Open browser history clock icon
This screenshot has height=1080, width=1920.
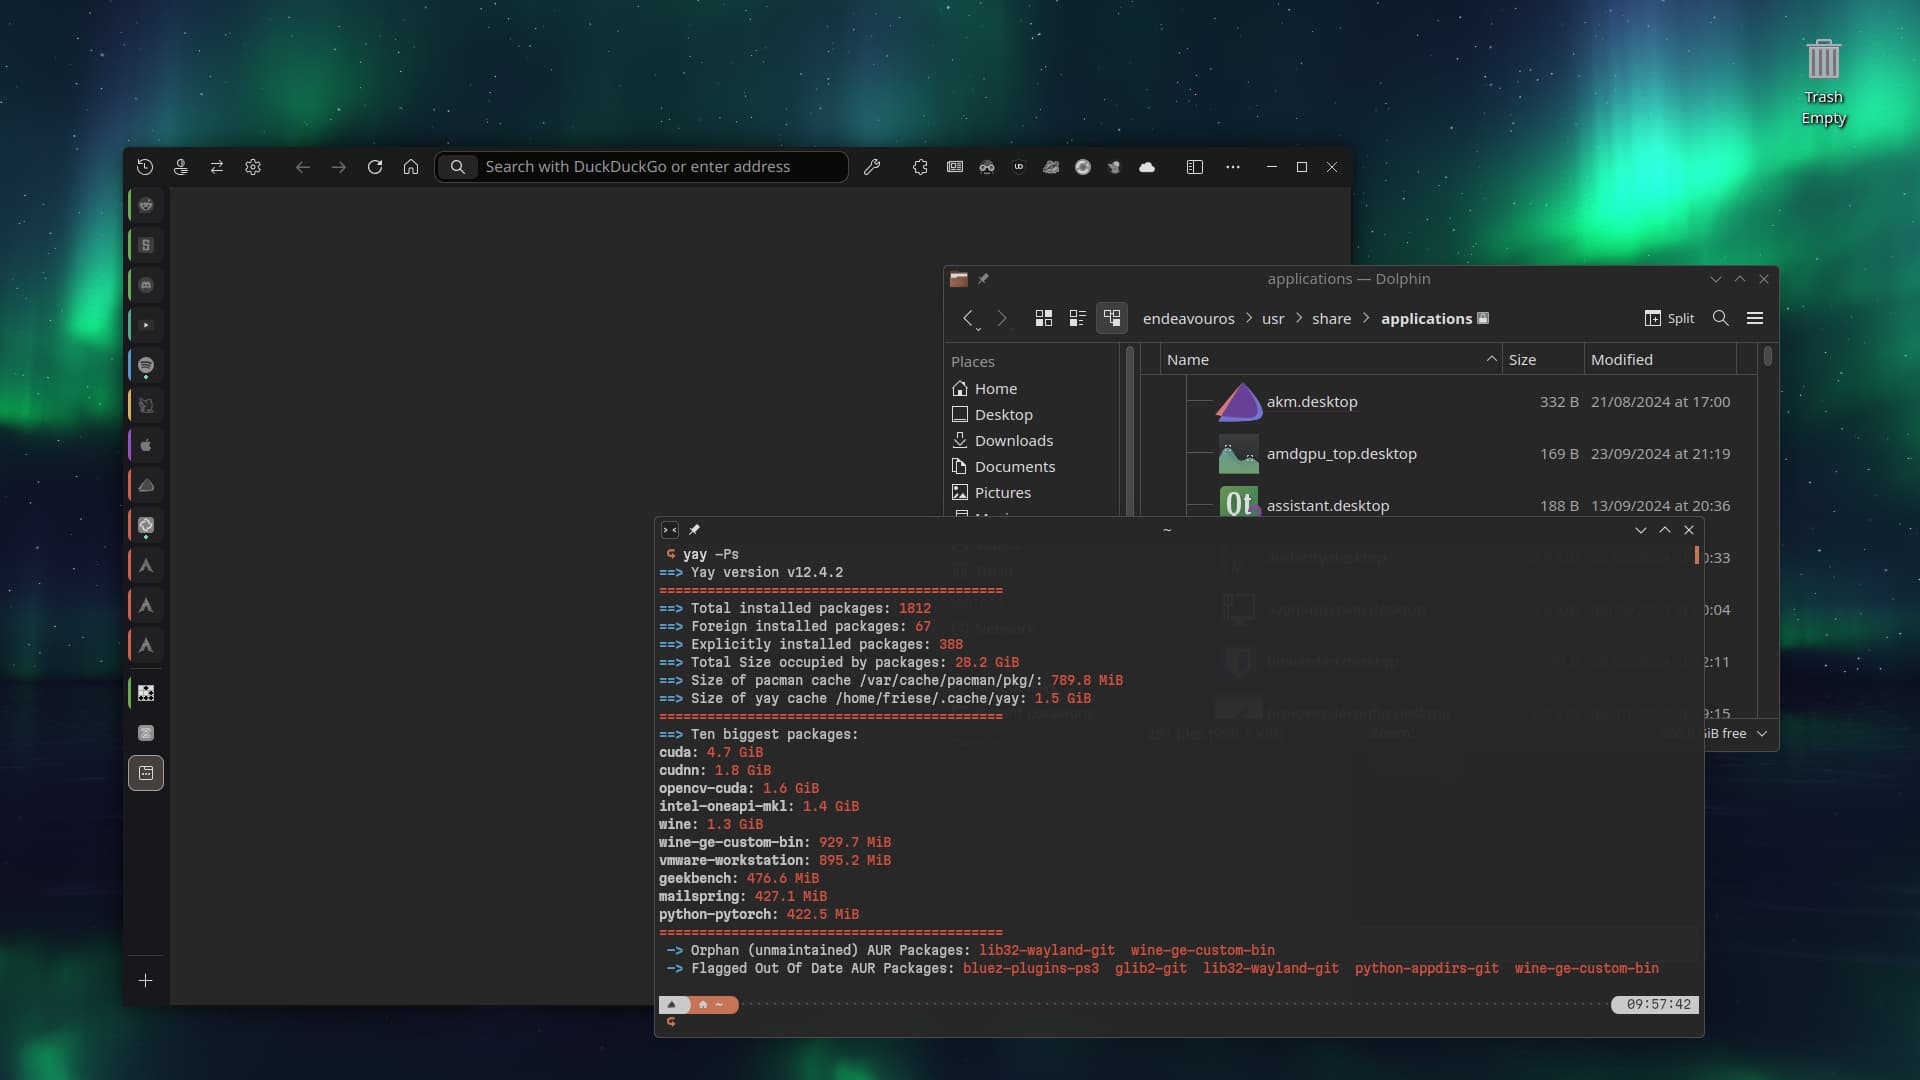tap(145, 167)
